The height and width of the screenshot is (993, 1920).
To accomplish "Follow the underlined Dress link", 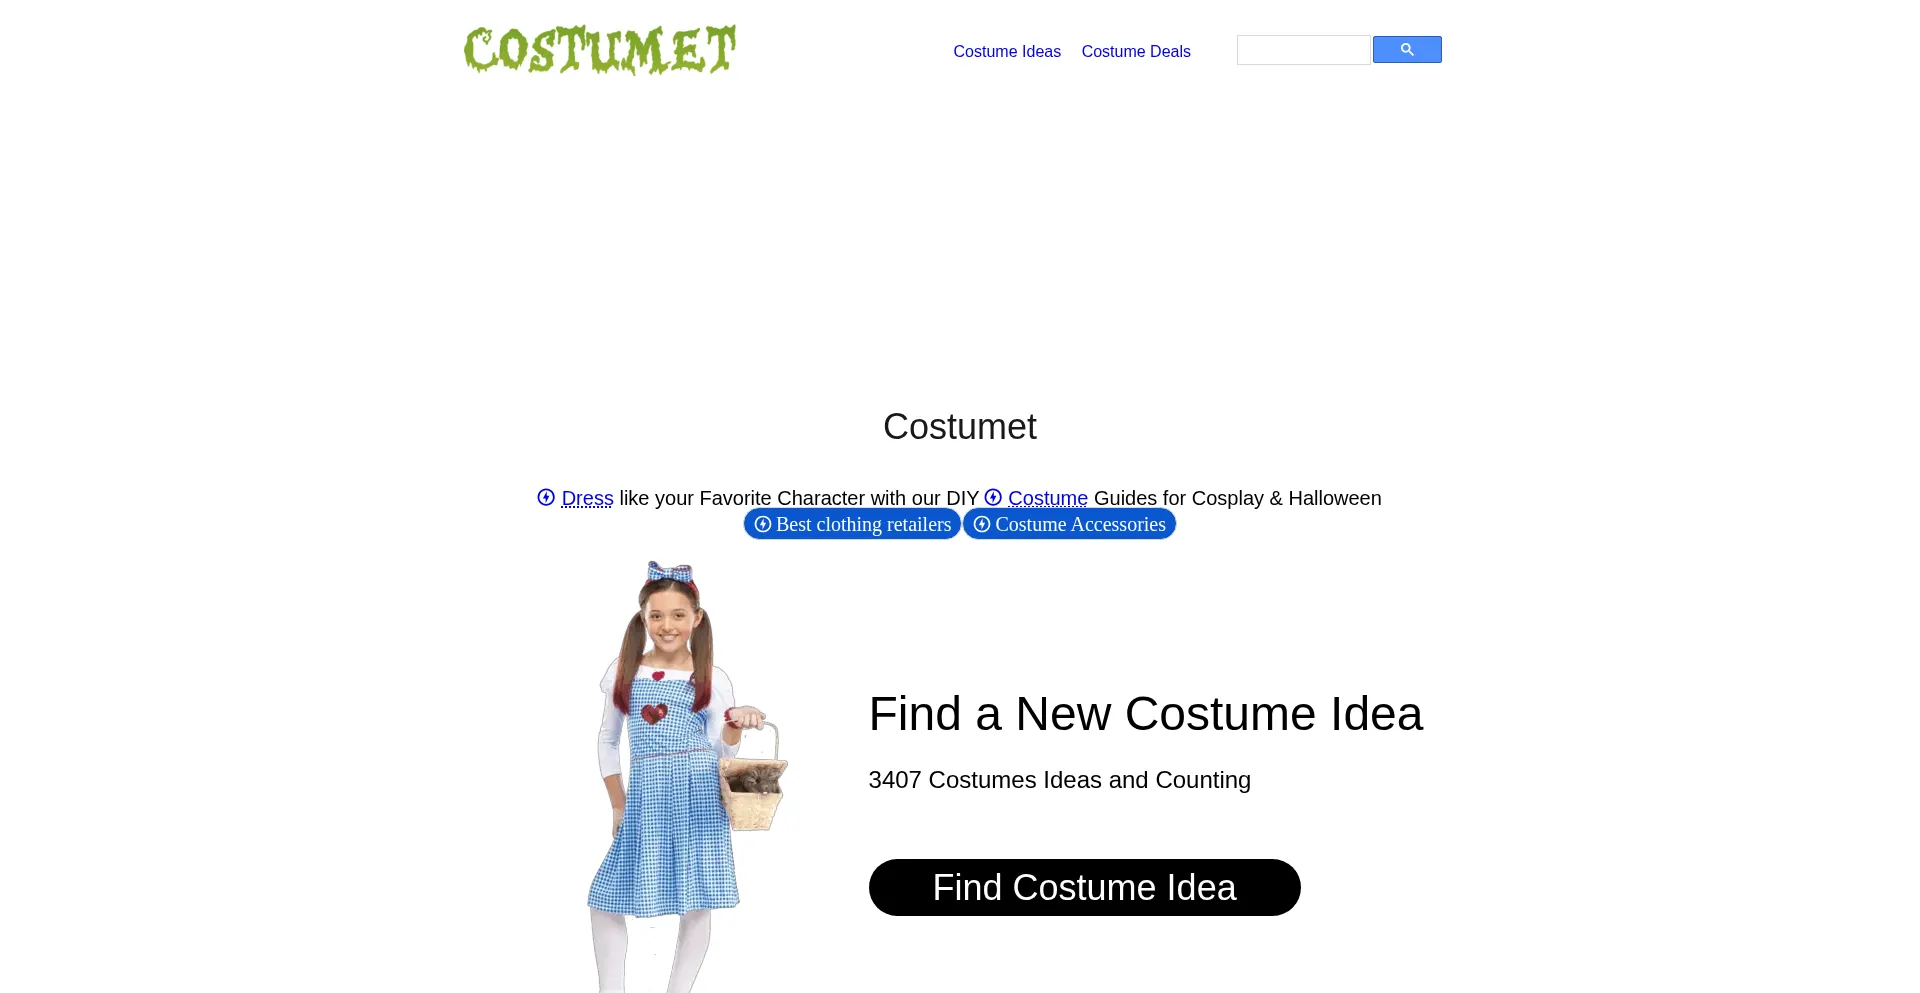I will click(x=587, y=498).
